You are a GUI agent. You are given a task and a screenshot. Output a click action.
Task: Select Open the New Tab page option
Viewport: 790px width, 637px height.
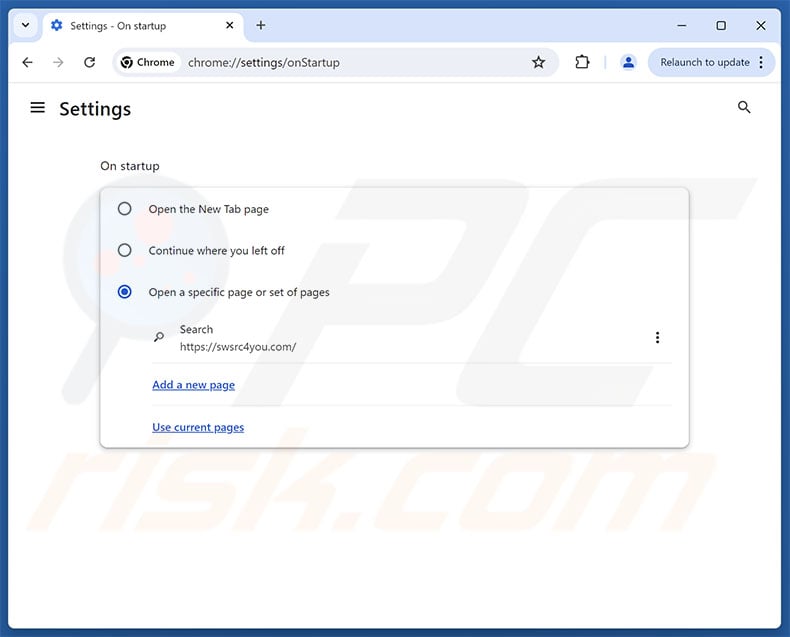click(x=124, y=209)
